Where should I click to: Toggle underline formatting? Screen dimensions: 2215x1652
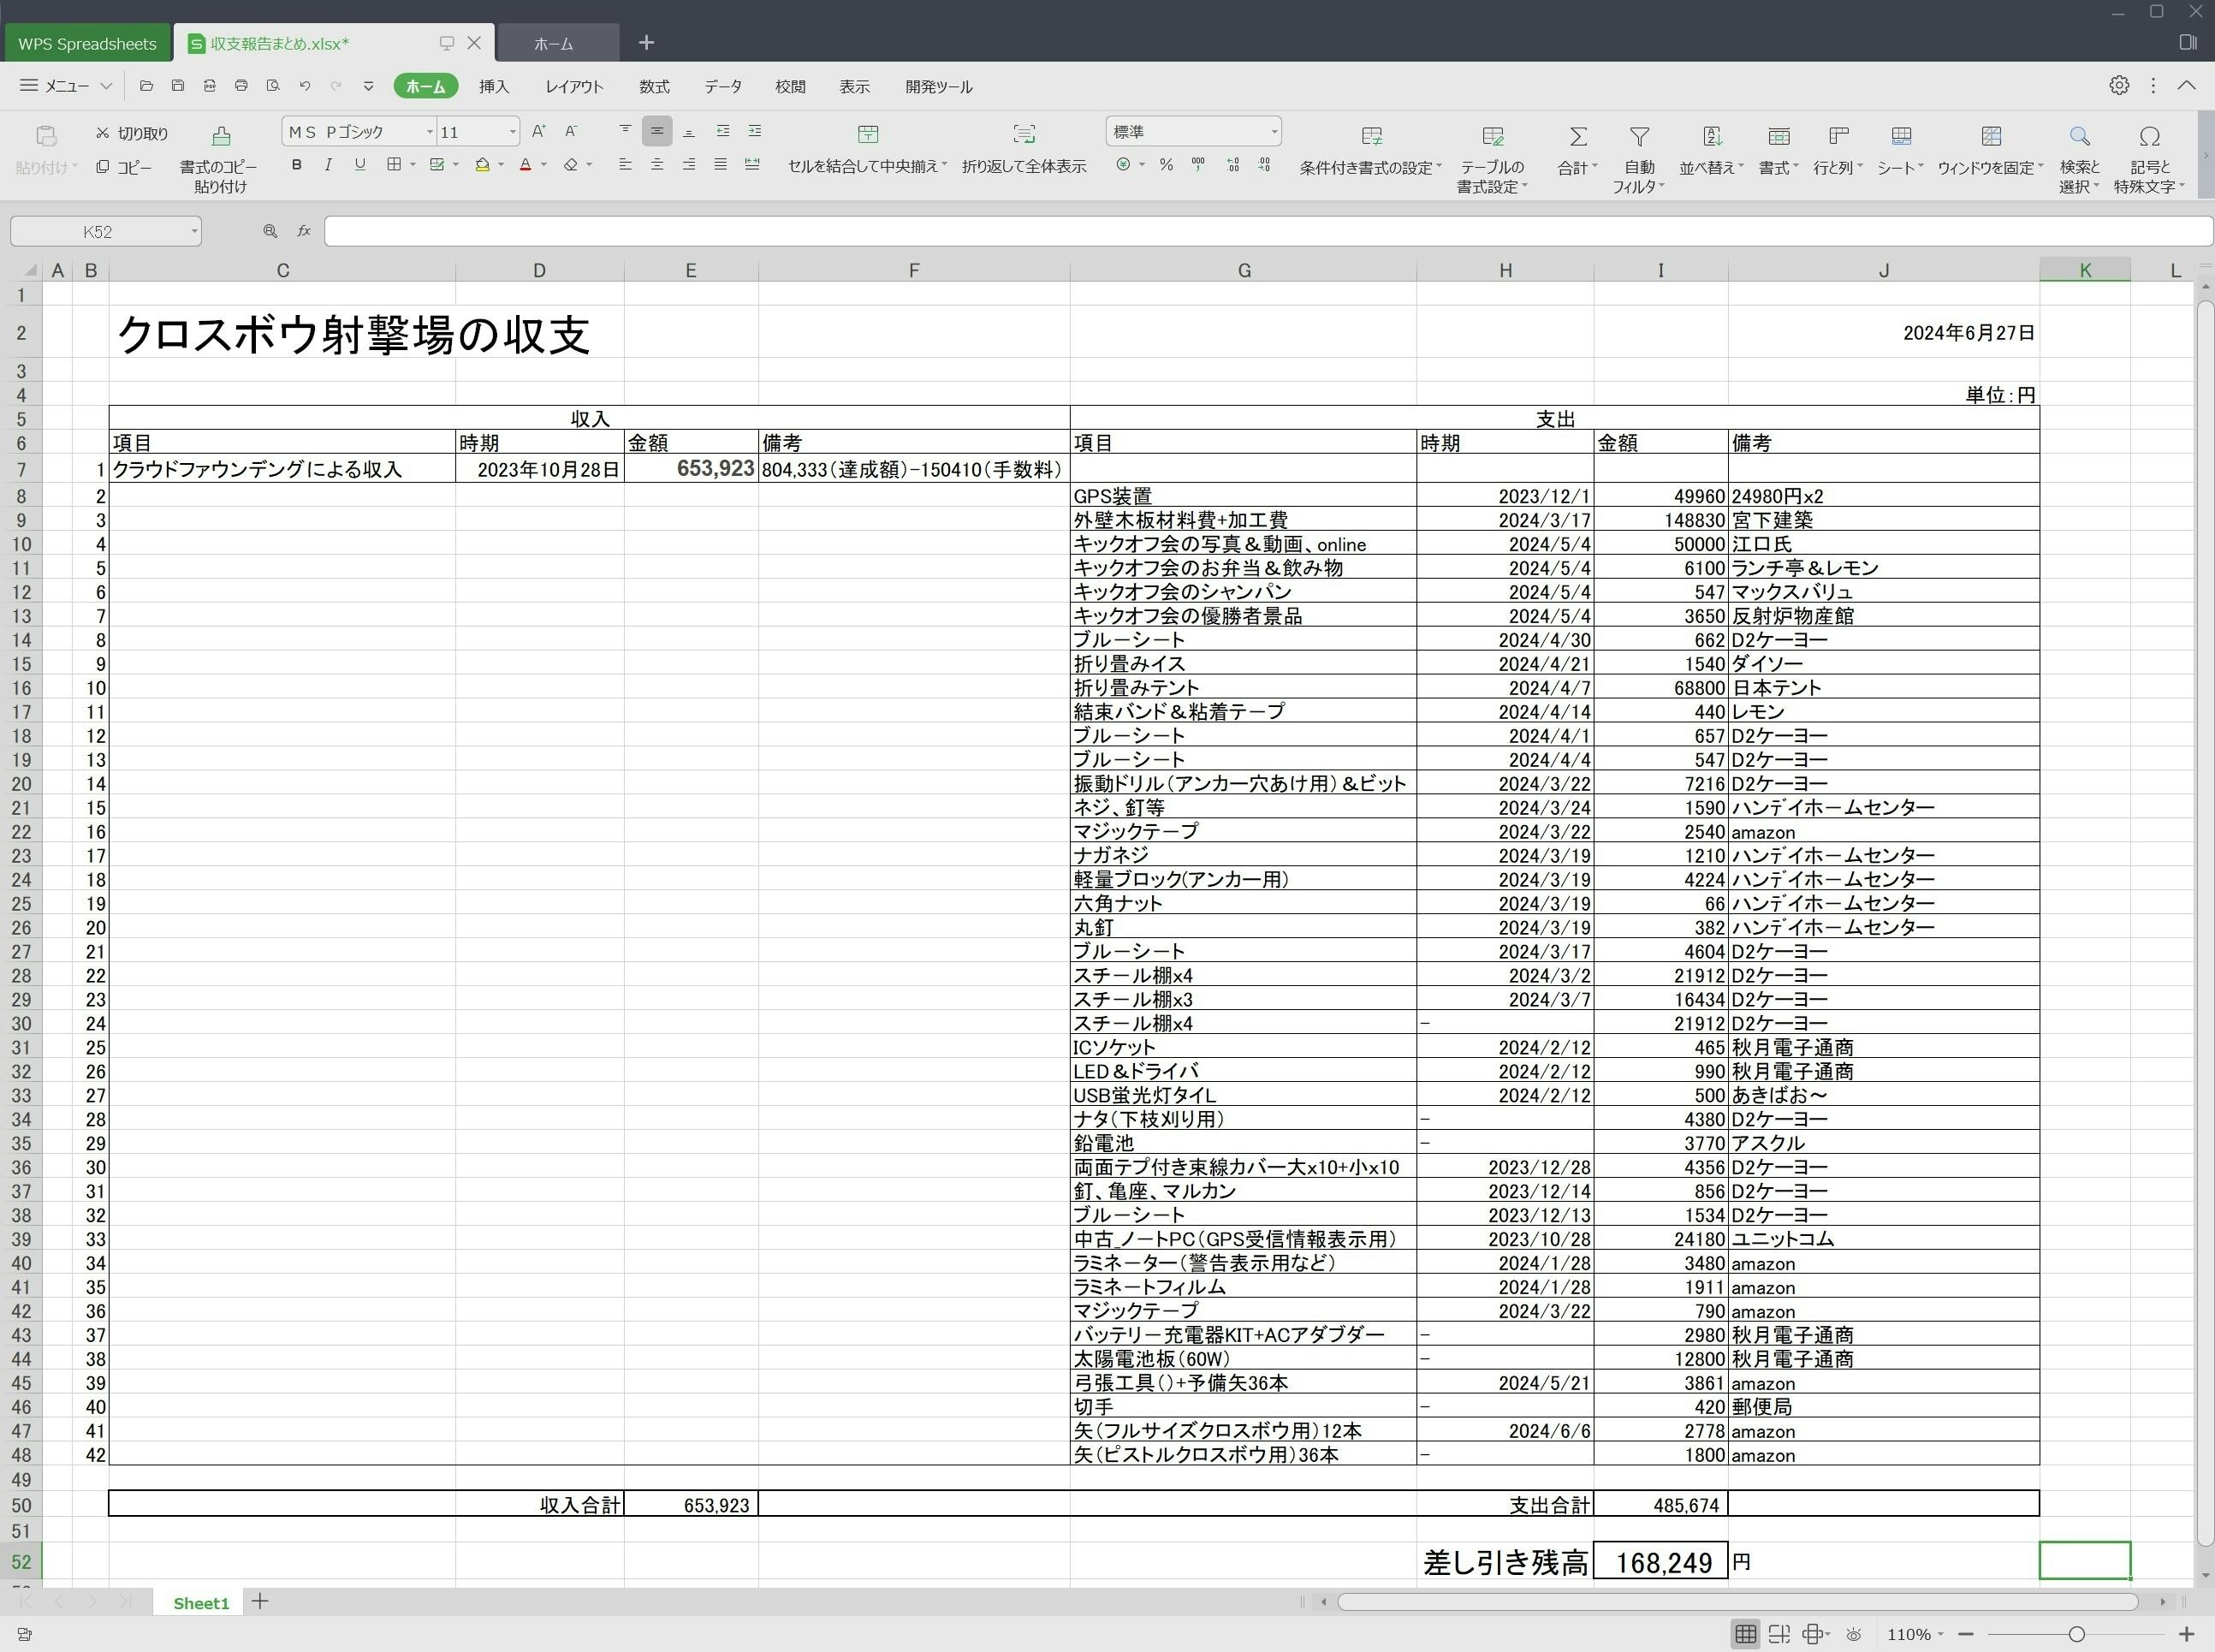pyautogui.click(x=360, y=165)
